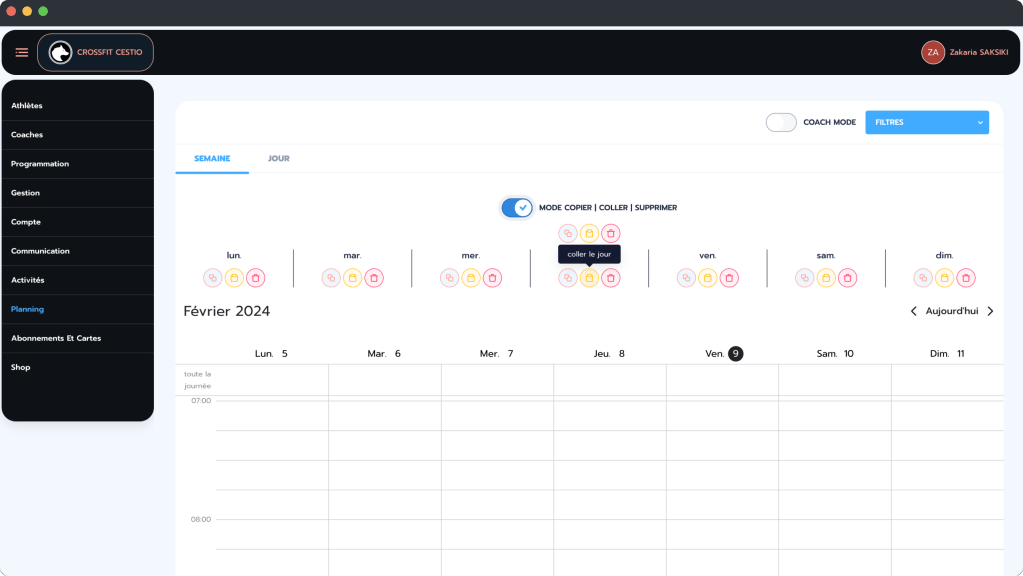Open Programmation in the sidebar
1023x576 pixels.
pos(40,164)
